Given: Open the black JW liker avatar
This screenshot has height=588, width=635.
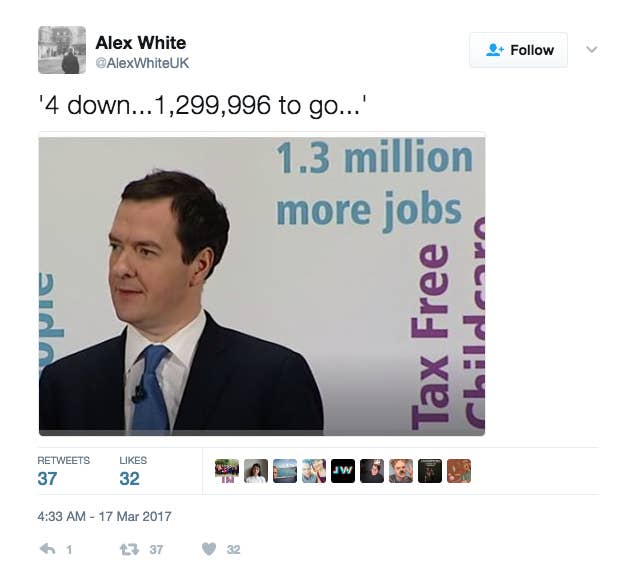Looking at the screenshot, I should (x=343, y=471).
